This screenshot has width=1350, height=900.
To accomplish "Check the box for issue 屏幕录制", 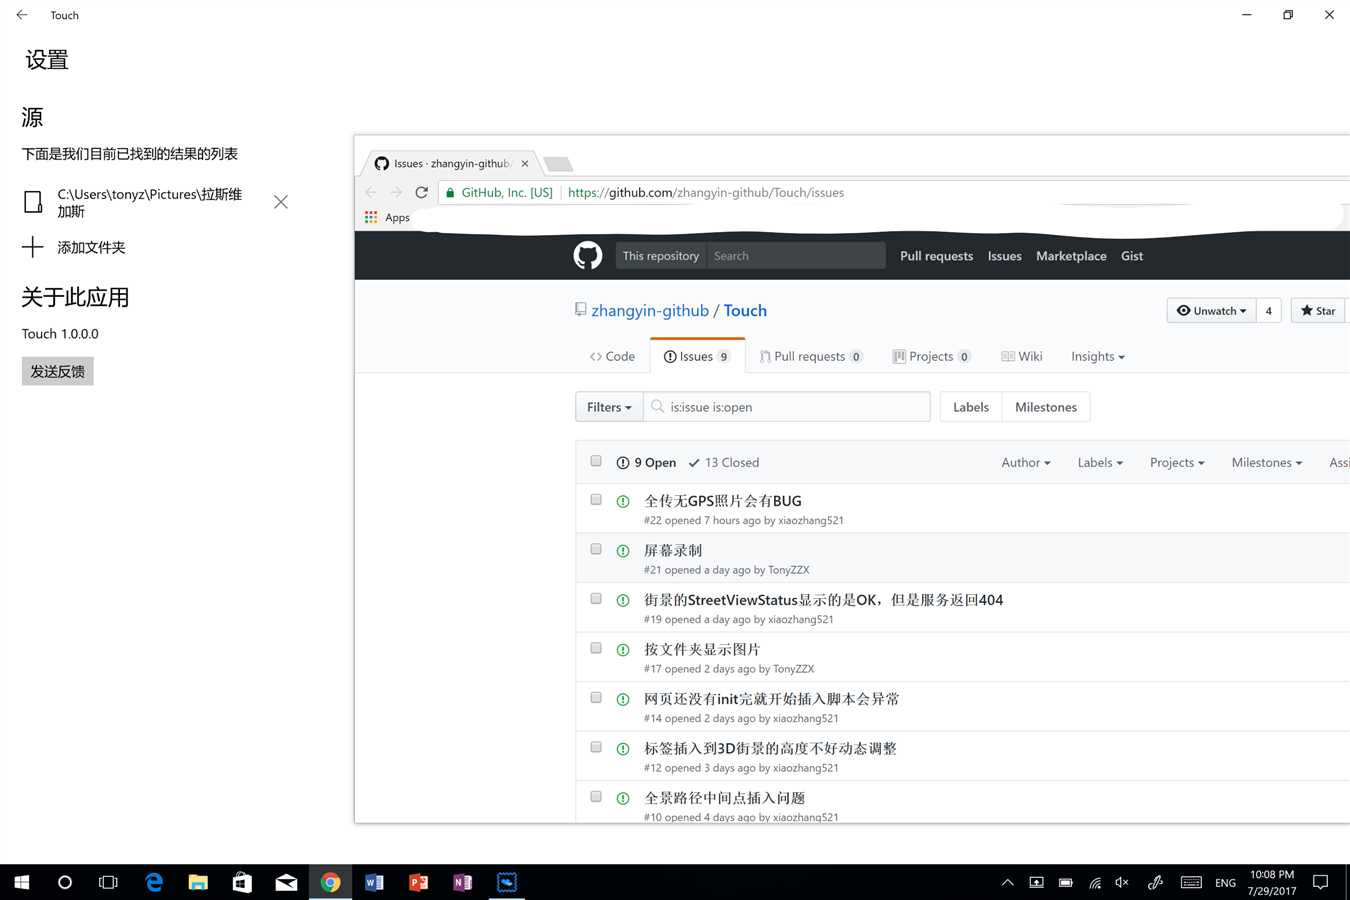I will pos(596,549).
